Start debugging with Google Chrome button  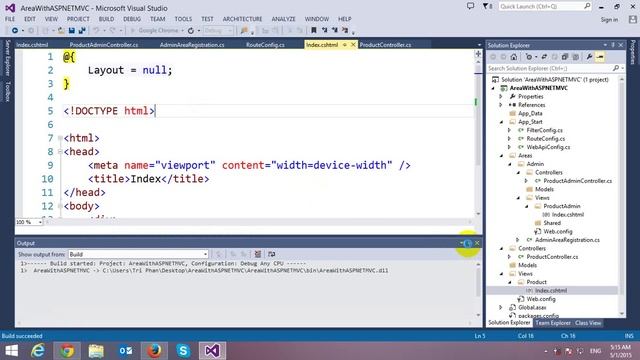tap(155, 31)
